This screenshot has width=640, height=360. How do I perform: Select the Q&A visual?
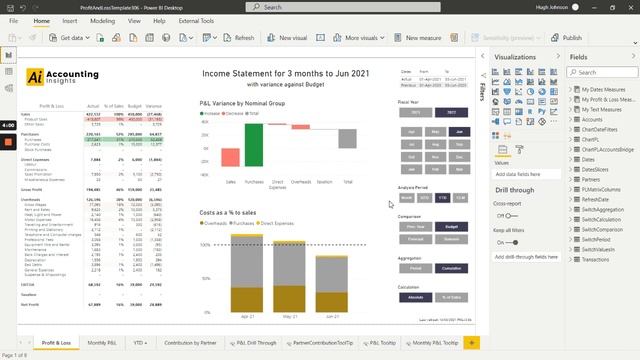507,121
